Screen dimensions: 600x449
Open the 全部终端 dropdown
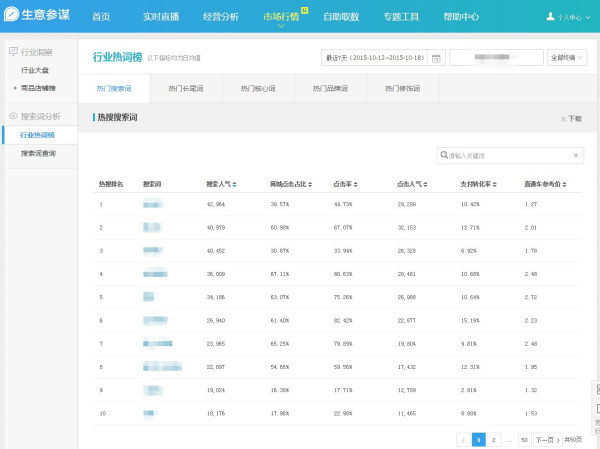(567, 57)
